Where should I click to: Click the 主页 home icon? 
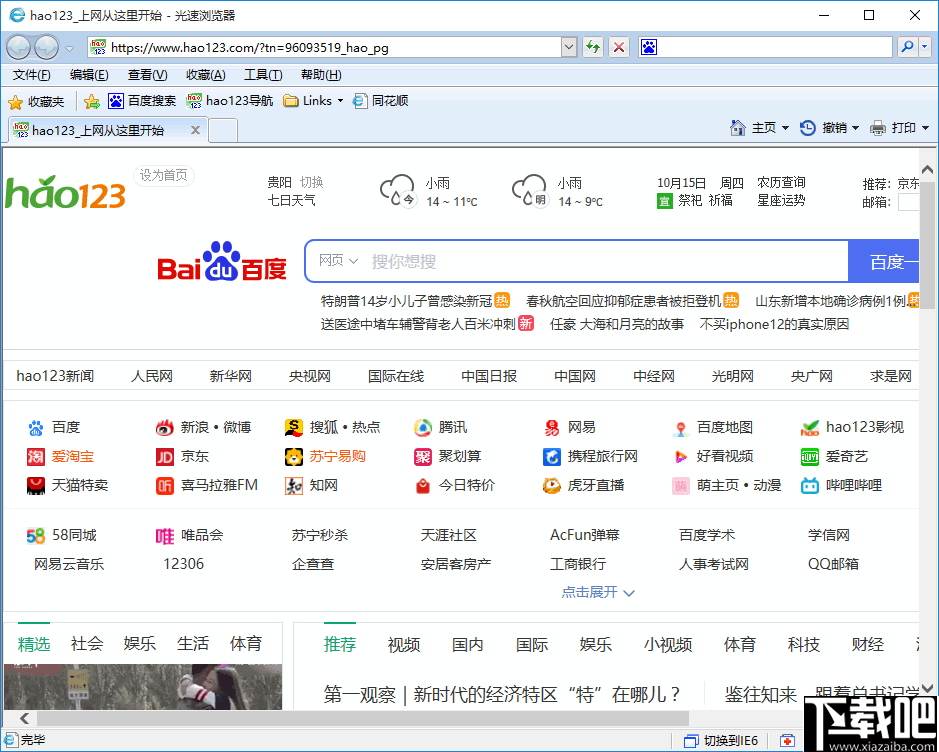(738, 128)
